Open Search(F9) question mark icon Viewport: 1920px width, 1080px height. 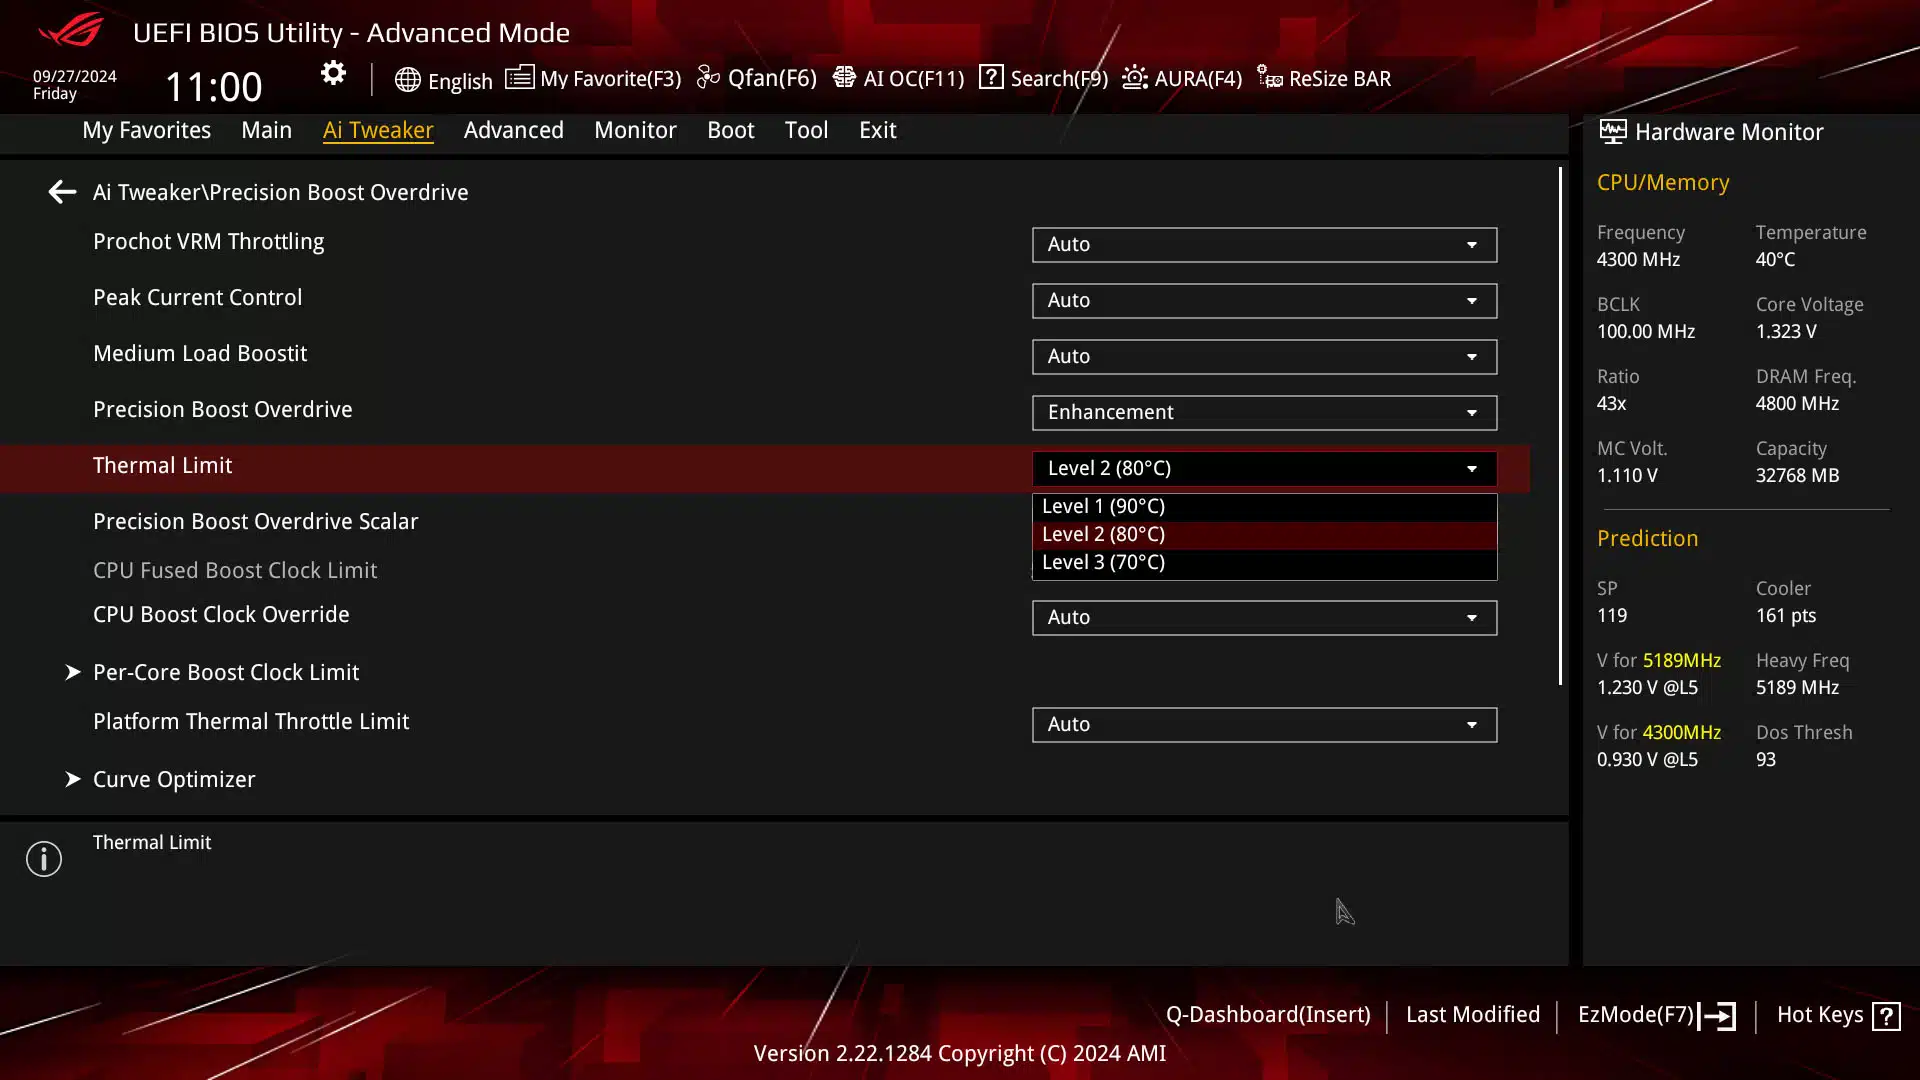(991, 77)
